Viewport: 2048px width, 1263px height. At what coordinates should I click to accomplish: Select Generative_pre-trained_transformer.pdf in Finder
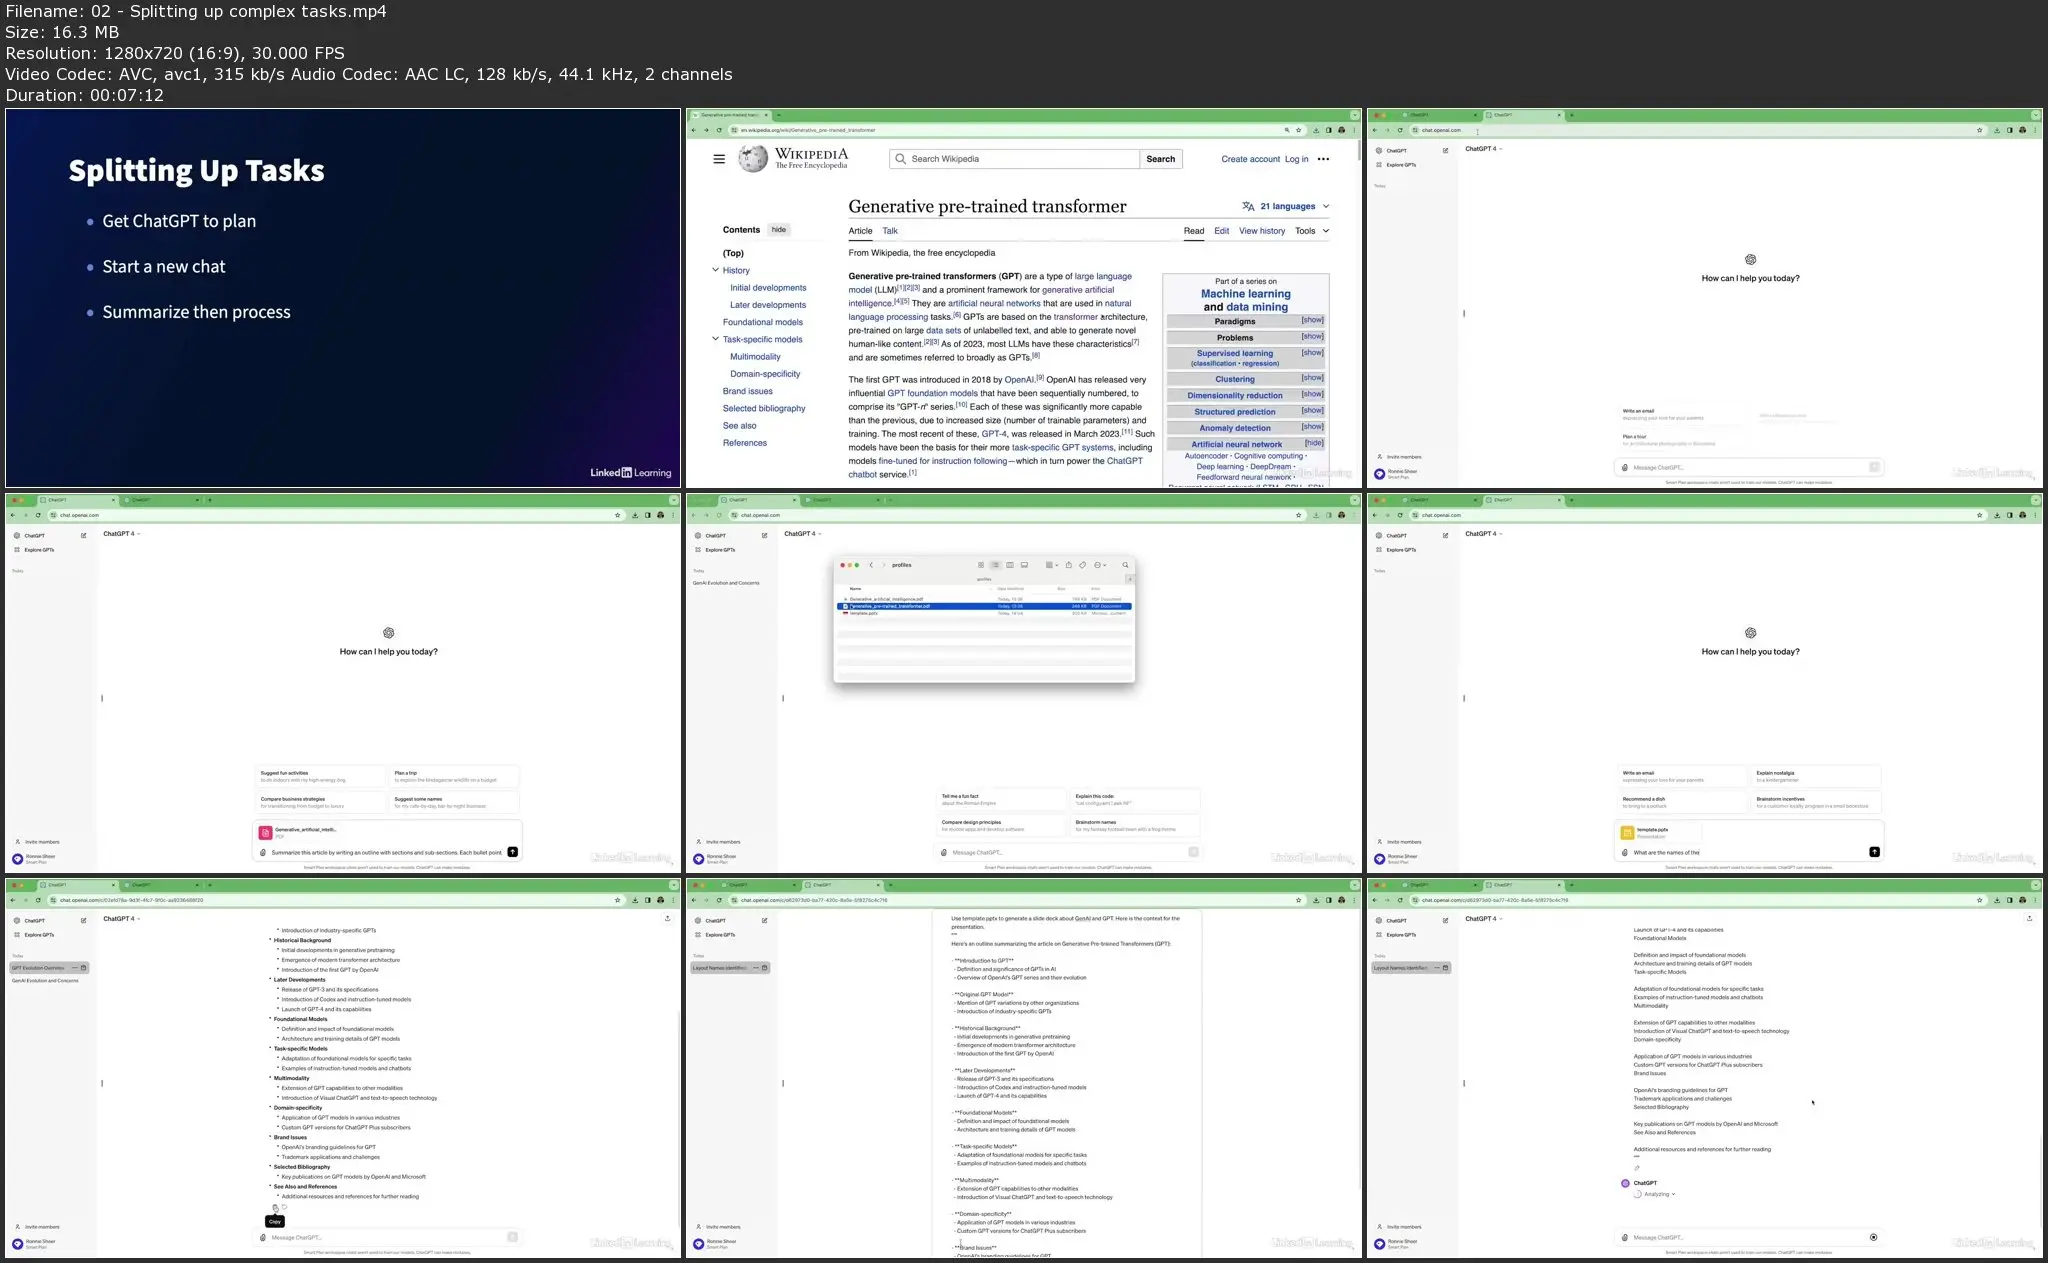(x=984, y=606)
